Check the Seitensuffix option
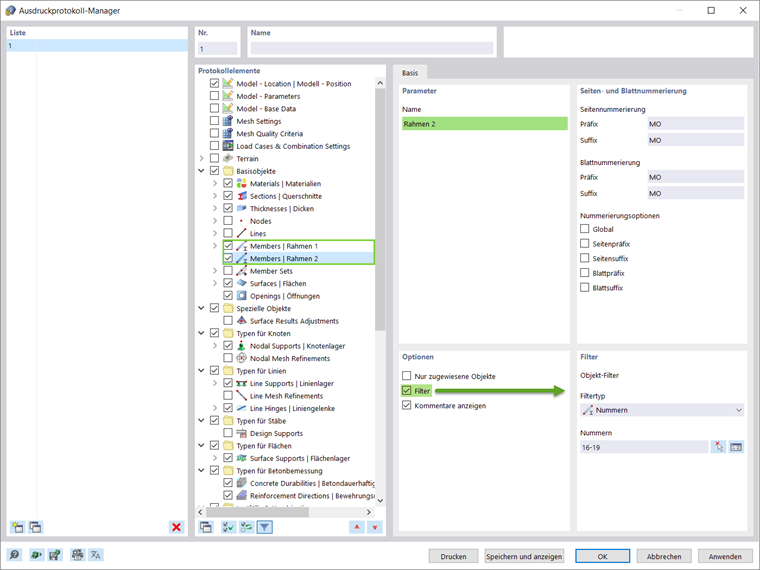The height and width of the screenshot is (570, 760). click(x=585, y=258)
